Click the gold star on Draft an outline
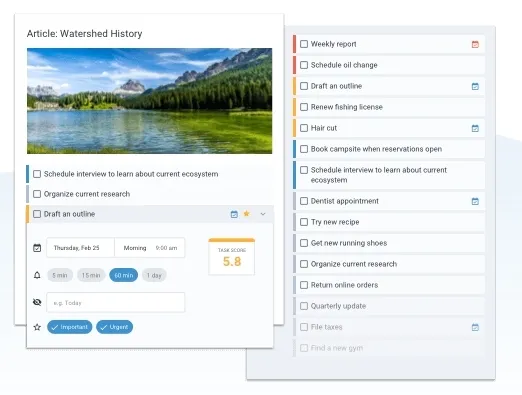Viewport: 522px width, 395px height. (246, 213)
